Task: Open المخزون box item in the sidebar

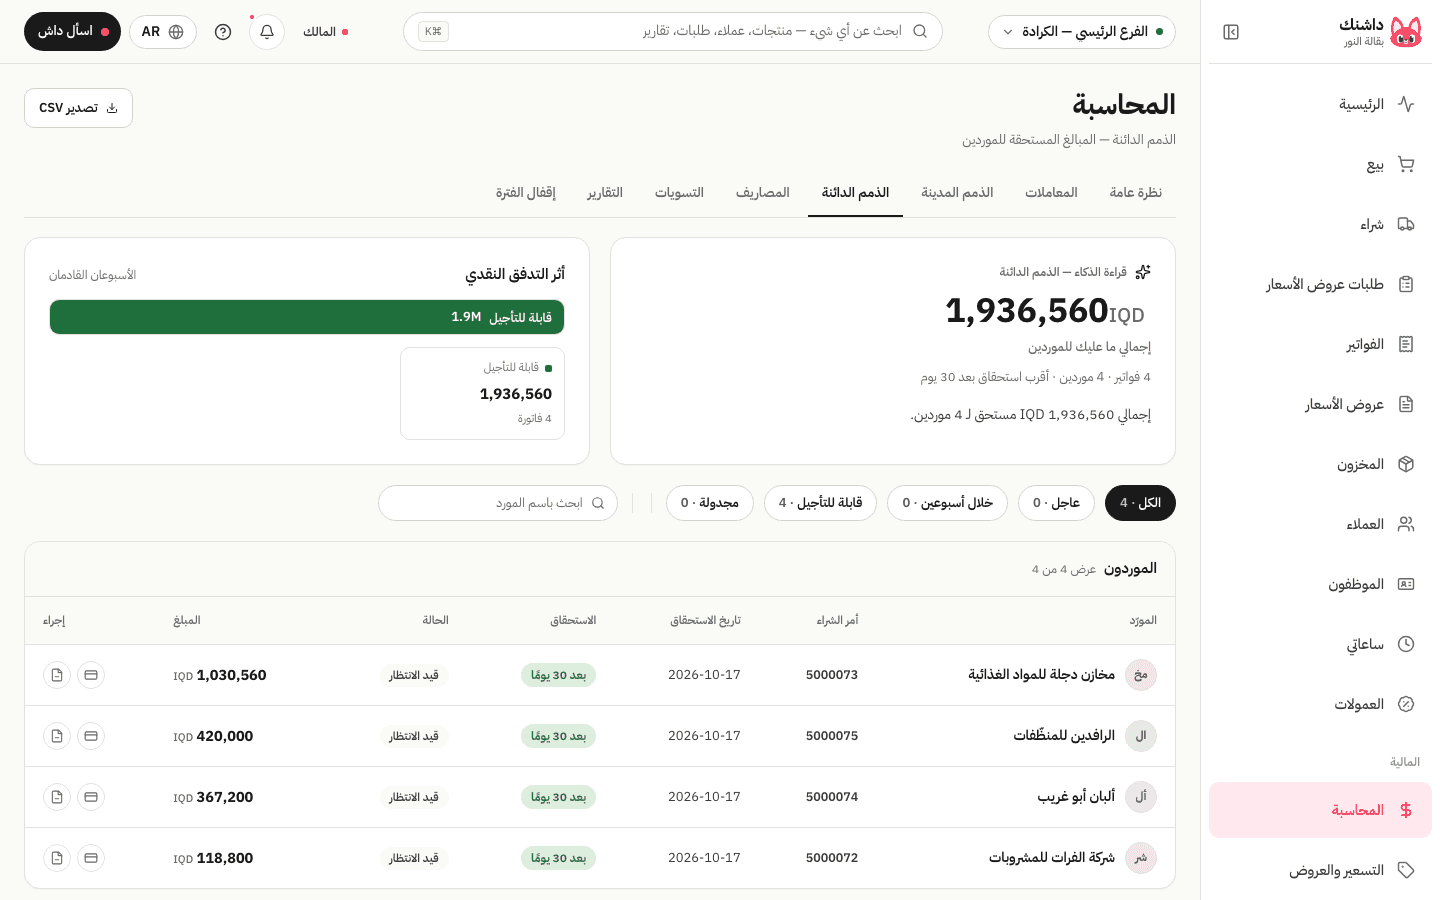Action: 1320,464
